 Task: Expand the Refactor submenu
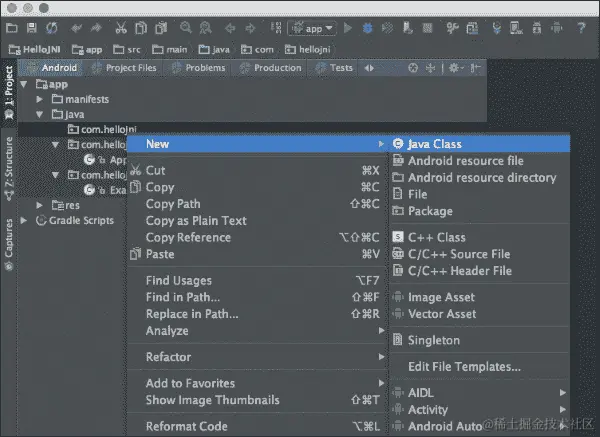pyautogui.click(x=257, y=357)
